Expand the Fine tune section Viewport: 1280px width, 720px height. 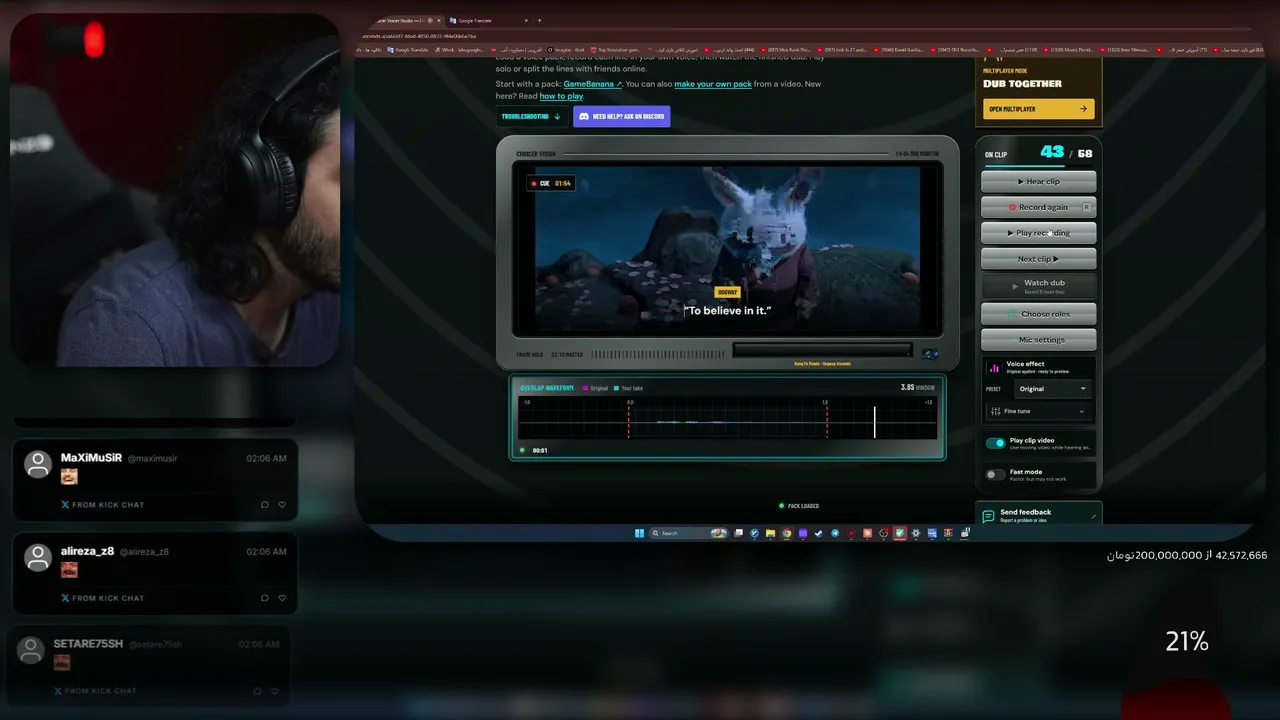coord(1038,411)
